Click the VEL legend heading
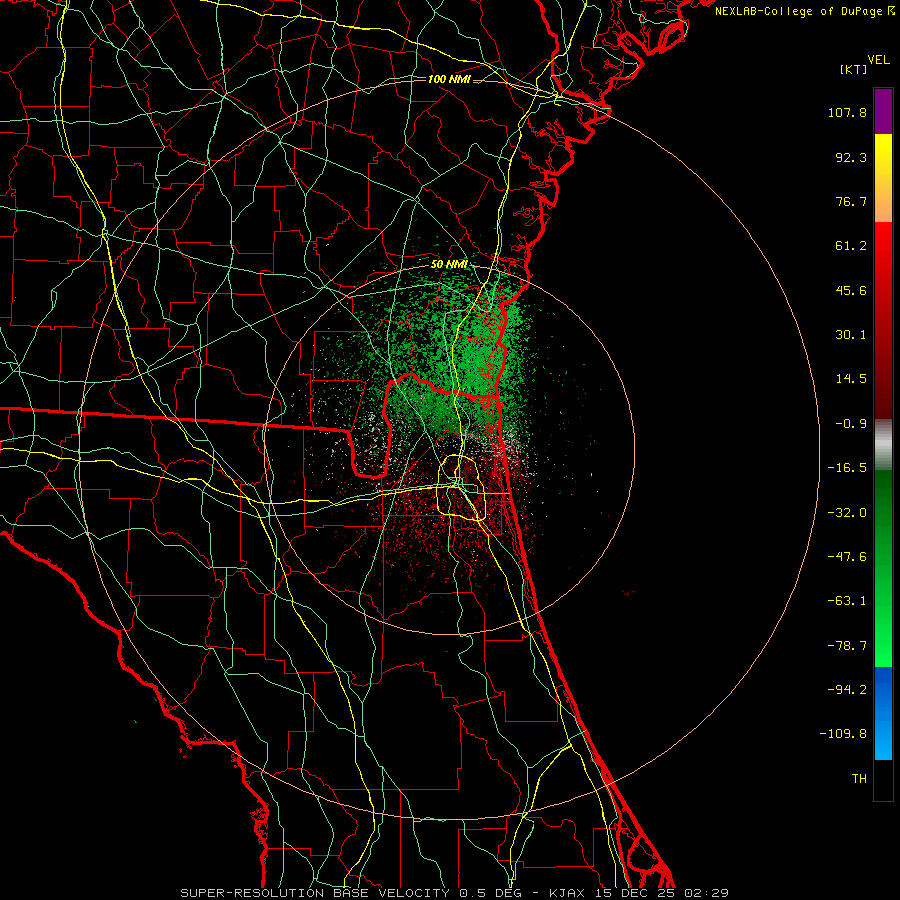 (x=878, y=60)
